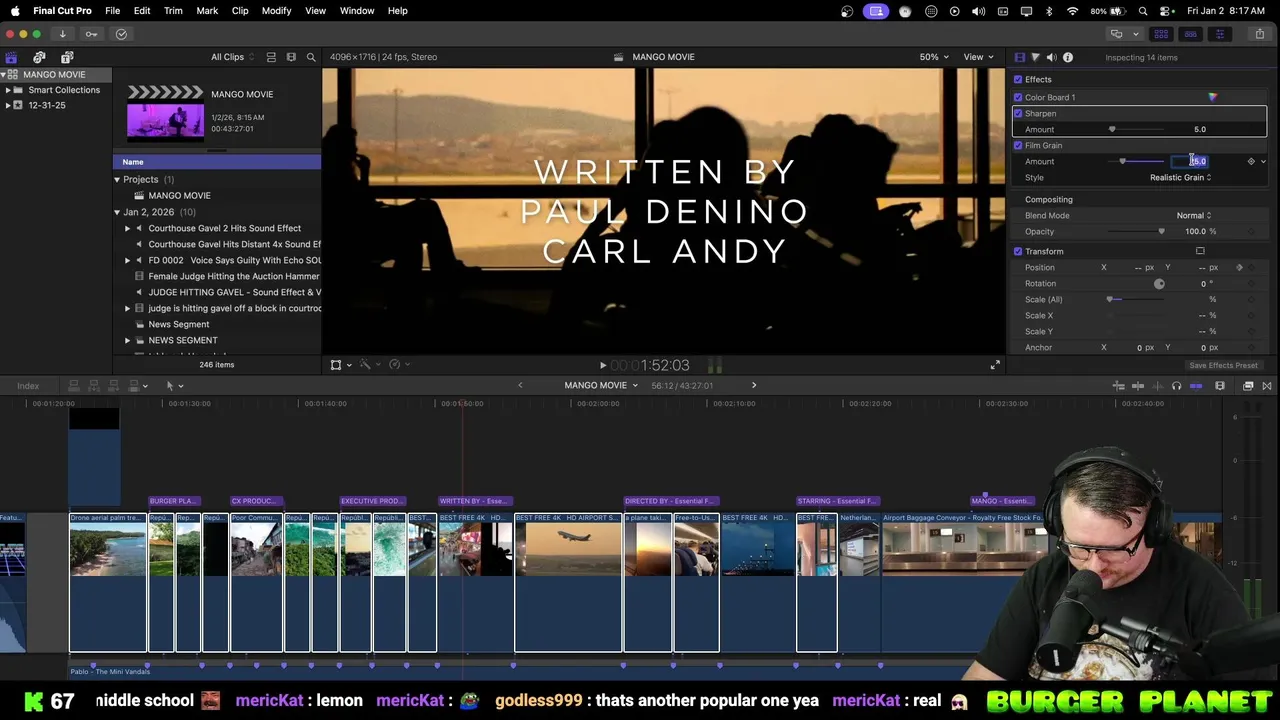Show the Photos and Audio sidebar
The height and width of the screenshot is (720, 1280).
tap(39, 57)
